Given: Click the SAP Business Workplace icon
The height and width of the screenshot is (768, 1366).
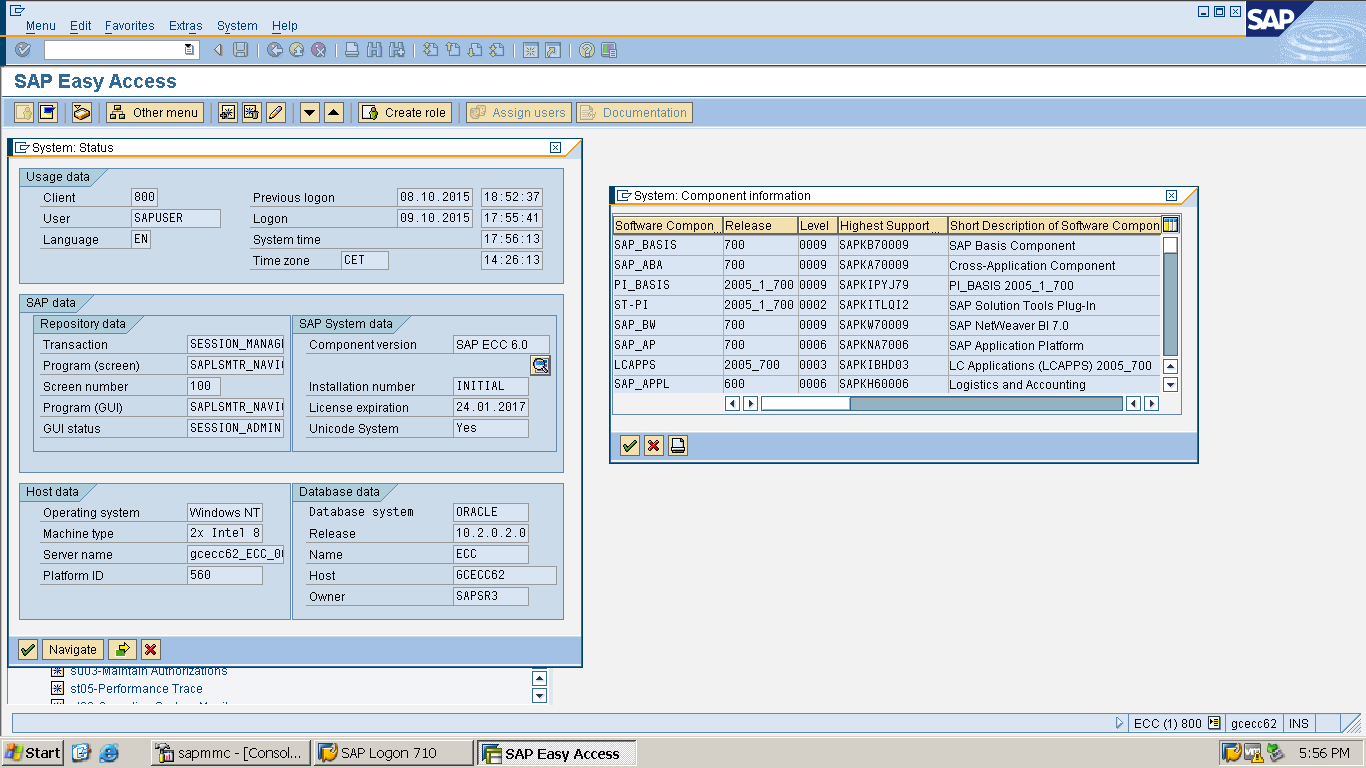Looking at the screenshot, I should (82, 113).
